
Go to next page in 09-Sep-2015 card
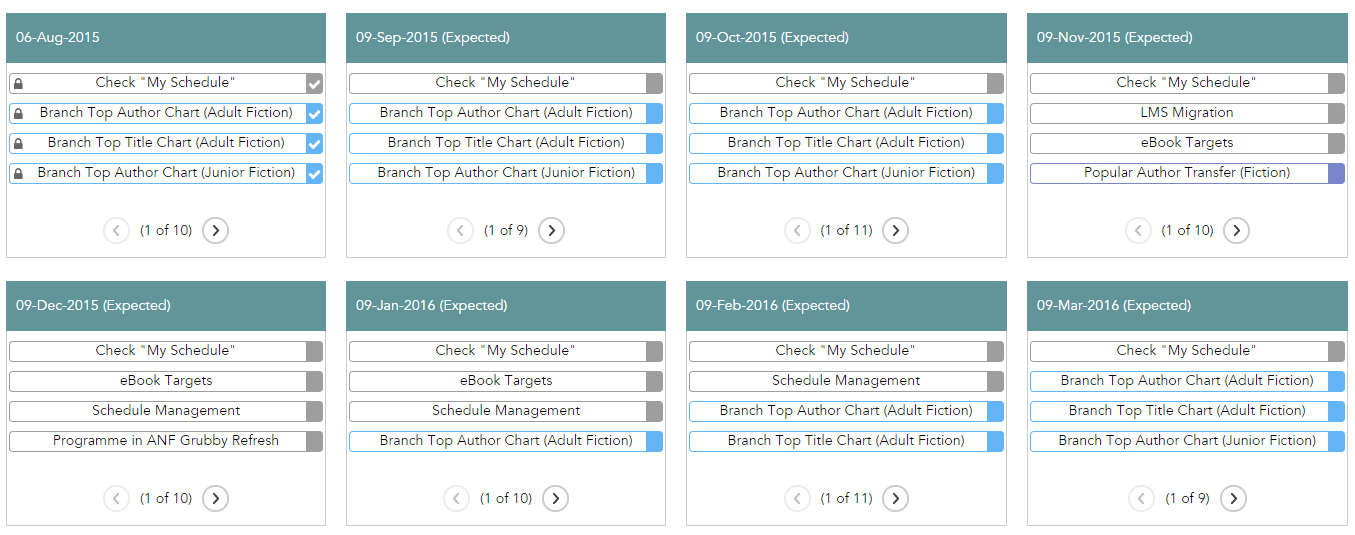[x=551, y=231]
